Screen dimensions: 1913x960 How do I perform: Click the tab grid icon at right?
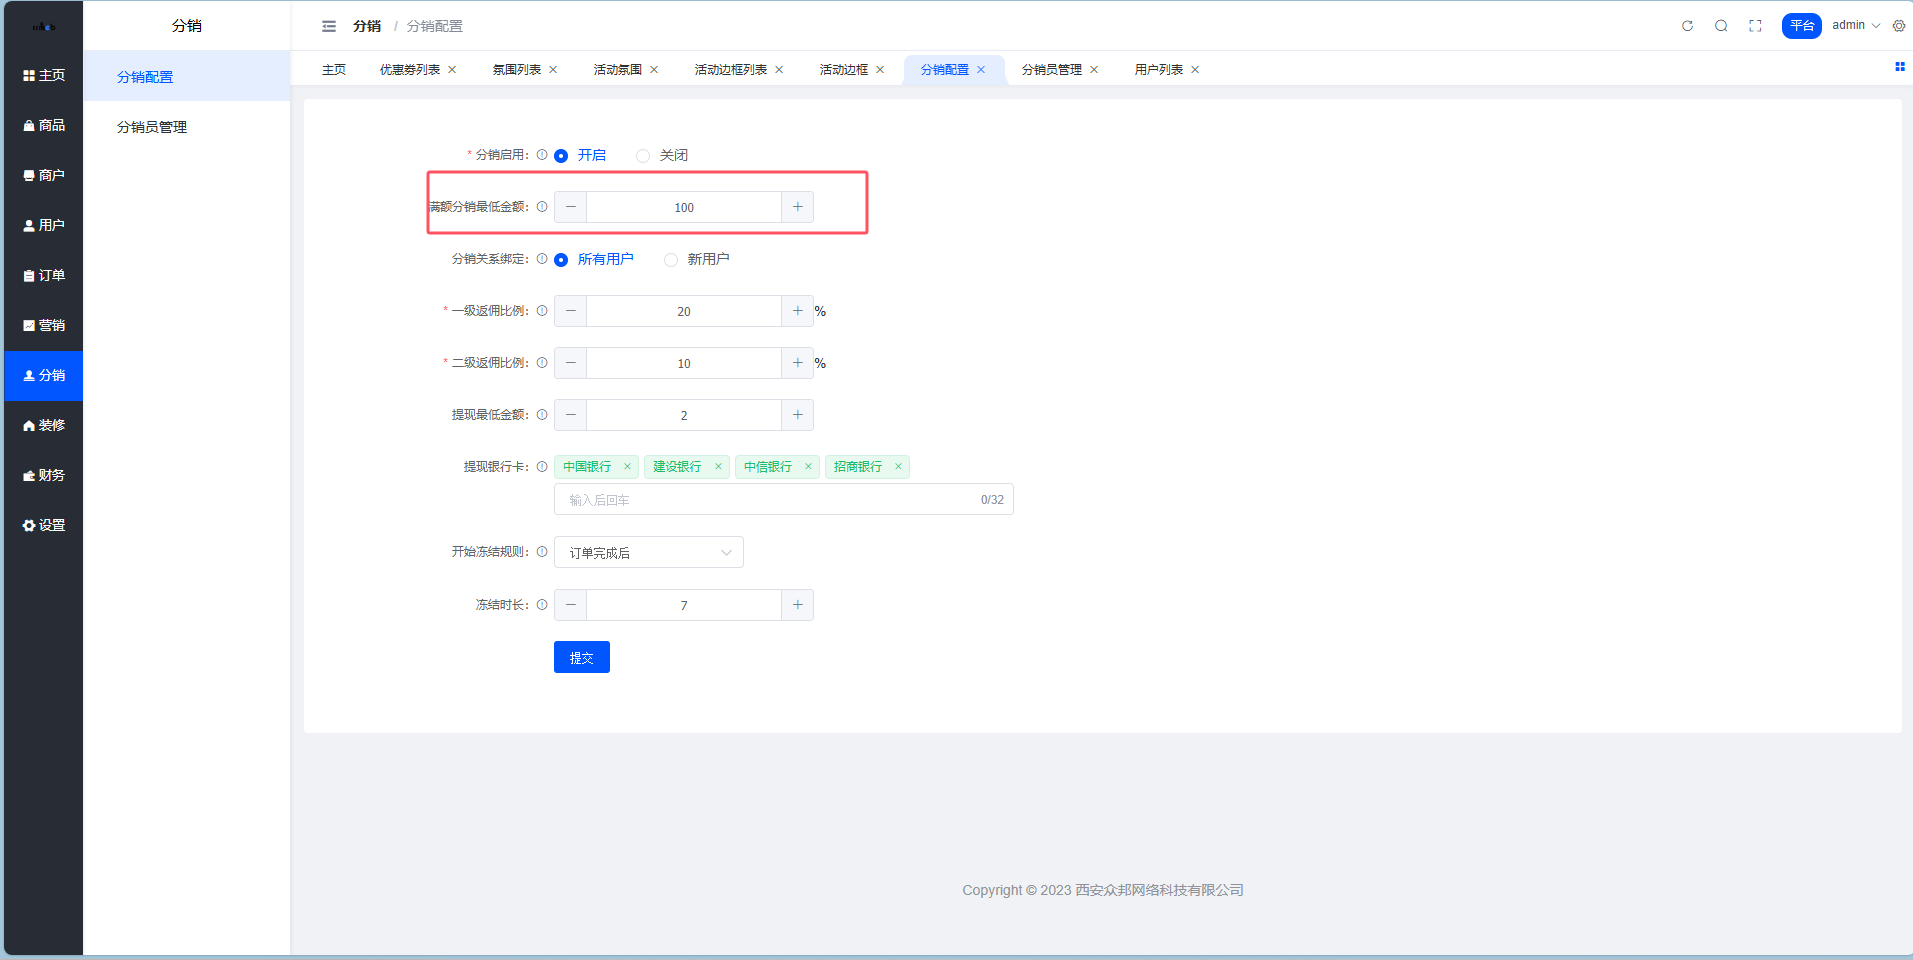point(1899,67)
